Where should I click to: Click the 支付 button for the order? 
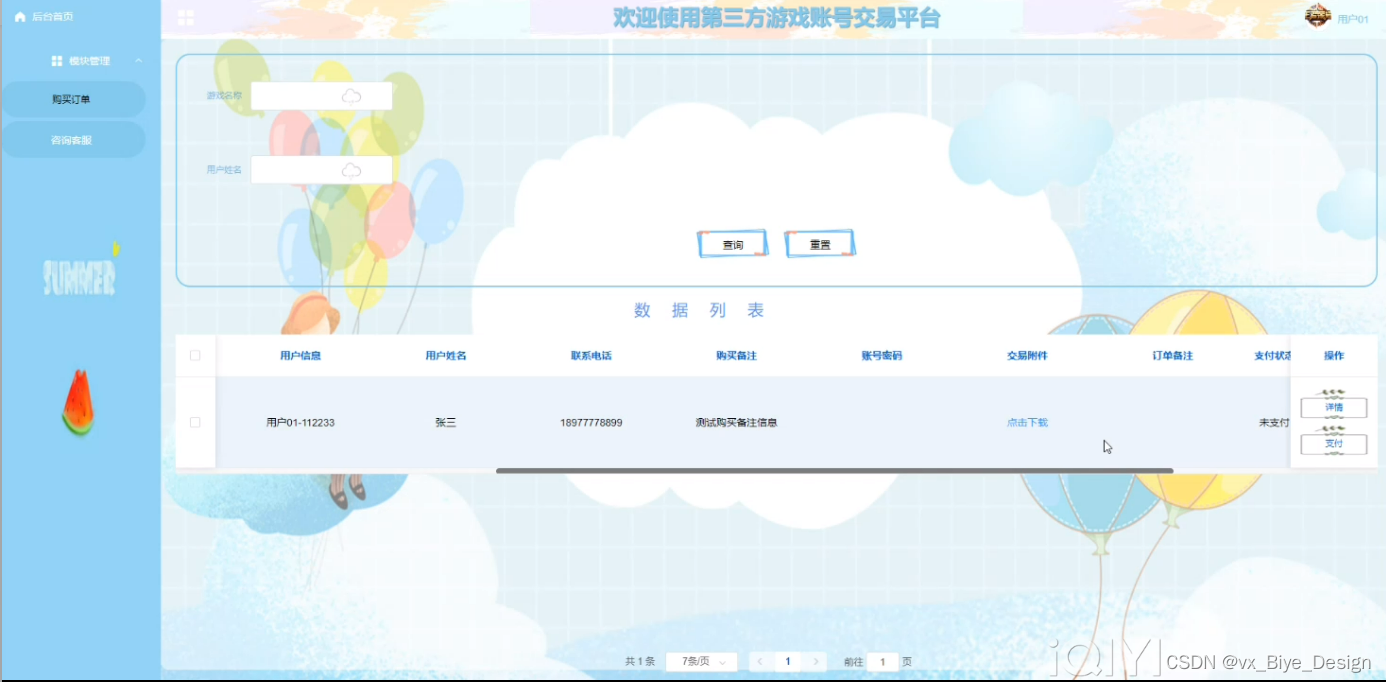(1334, 444)
